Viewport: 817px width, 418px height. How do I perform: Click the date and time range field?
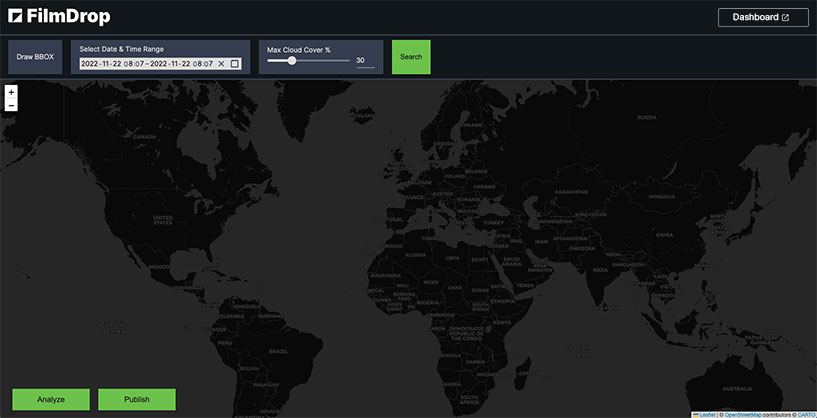pyautogui.click(x=147, y=64)
